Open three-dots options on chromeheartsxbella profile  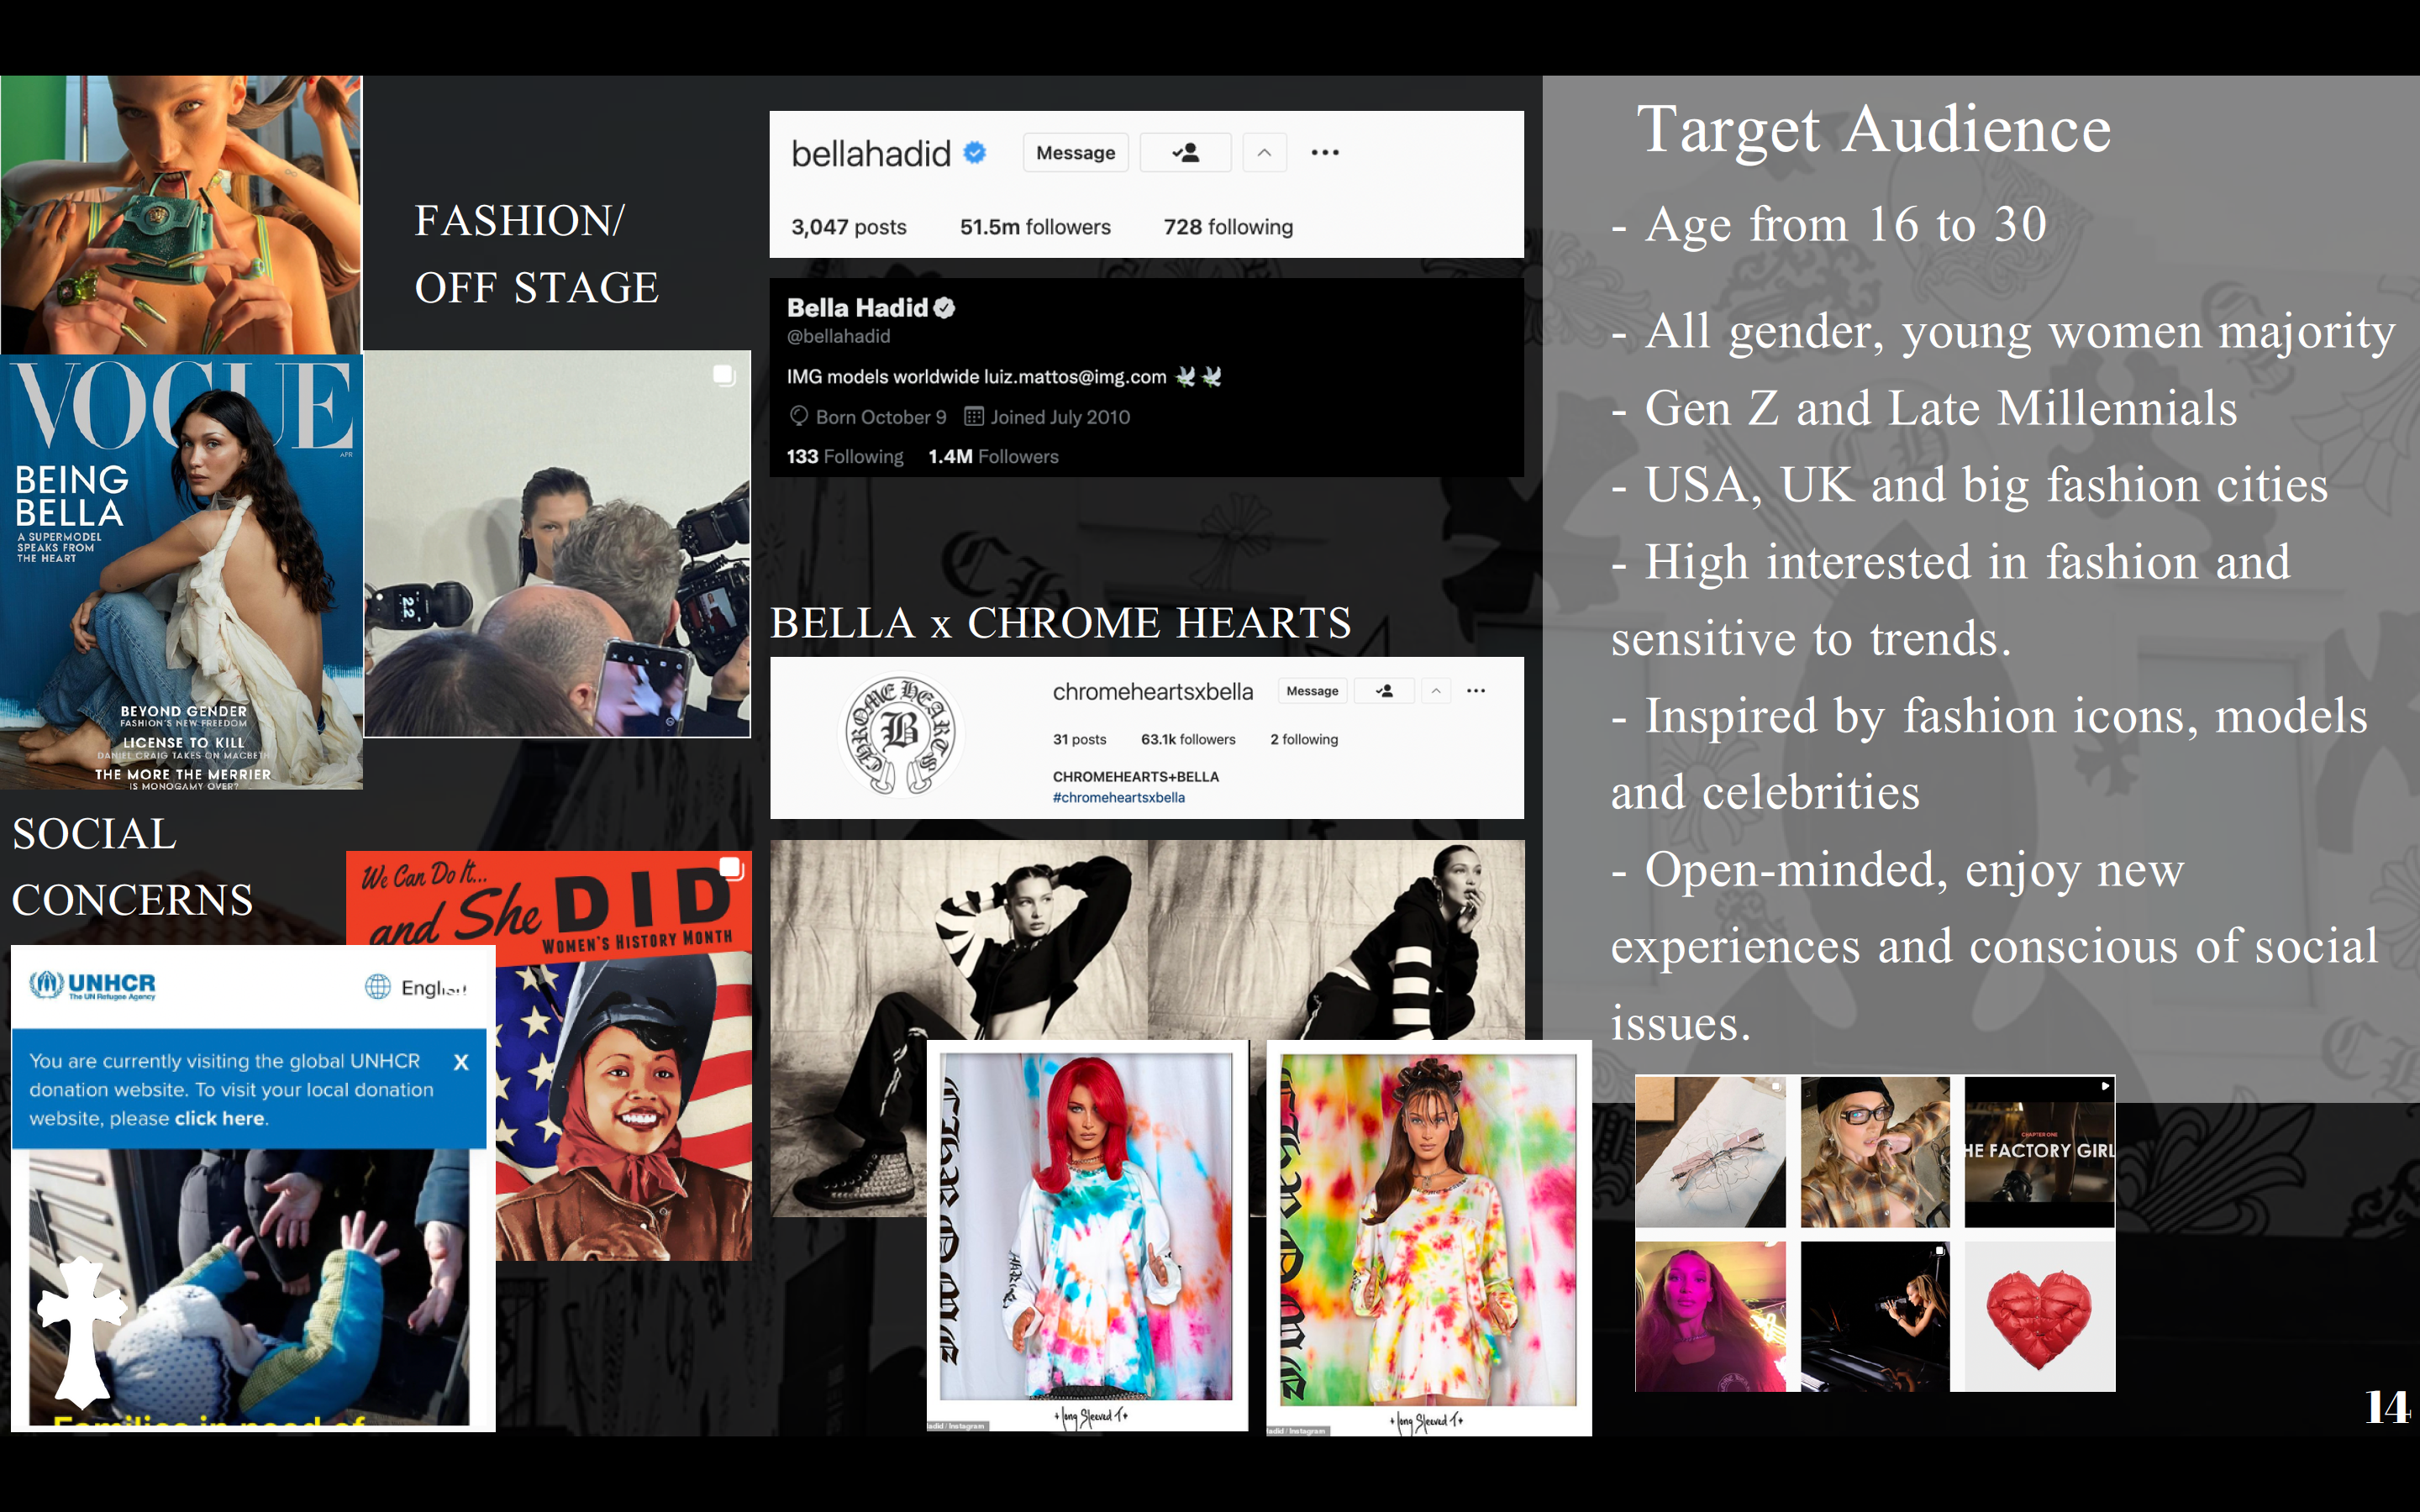pos(1476,691)
